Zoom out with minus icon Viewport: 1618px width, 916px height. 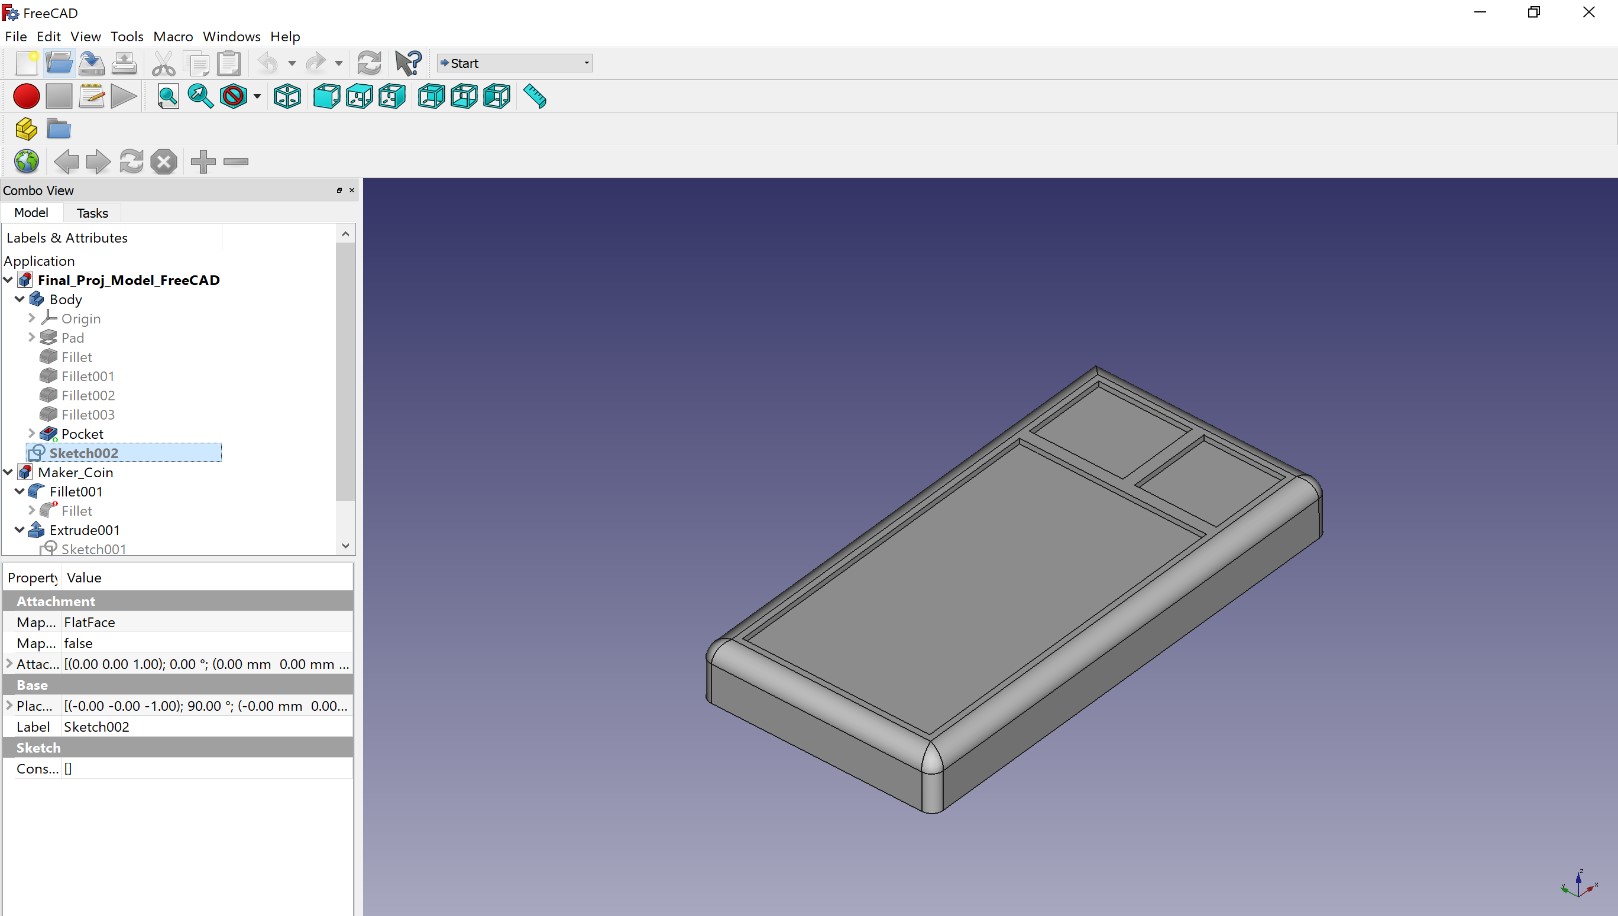point(236,161)
